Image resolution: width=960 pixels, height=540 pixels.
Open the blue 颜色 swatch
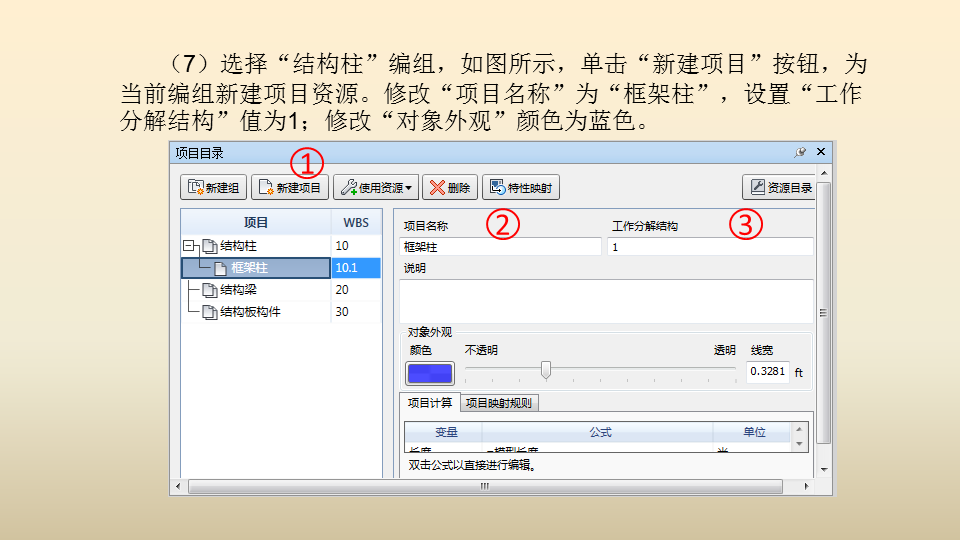(430, 373)
